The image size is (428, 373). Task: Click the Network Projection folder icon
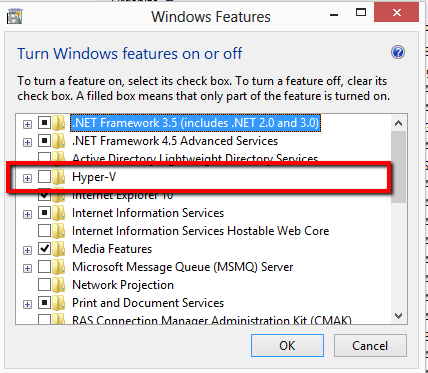pos(59,285)
